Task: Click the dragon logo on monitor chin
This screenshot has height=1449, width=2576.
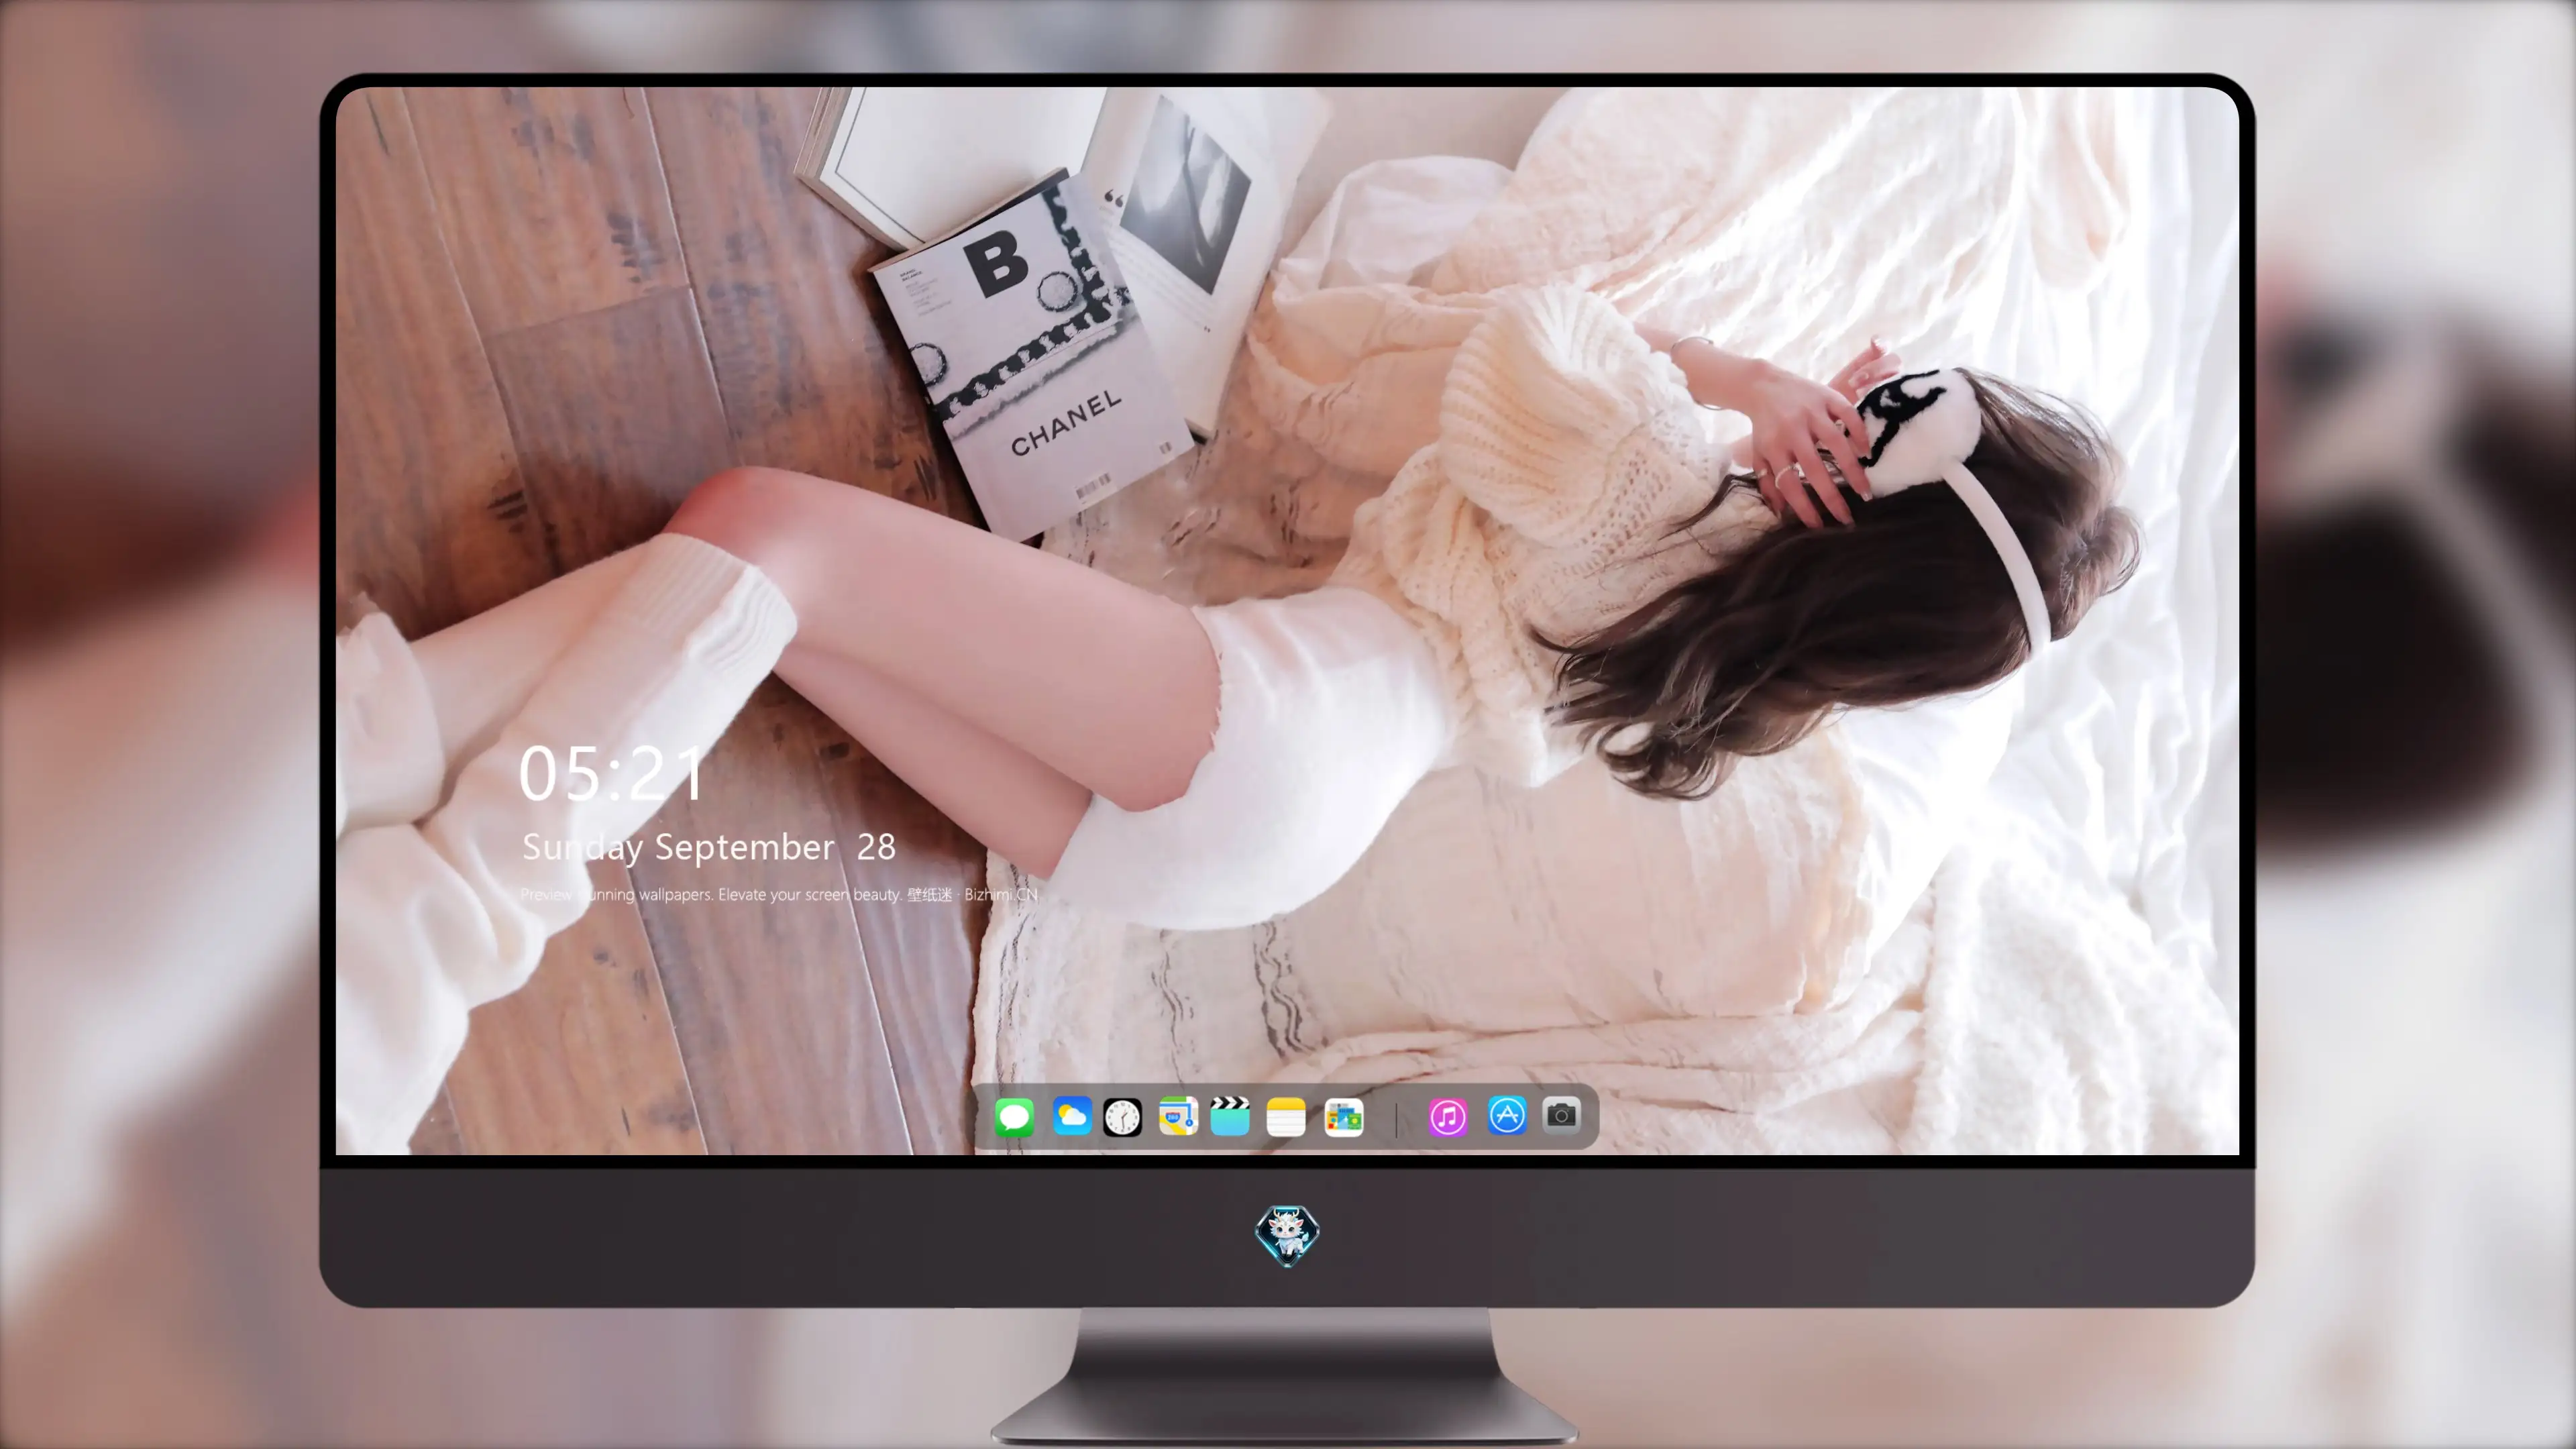Action: point(1287,1235)
